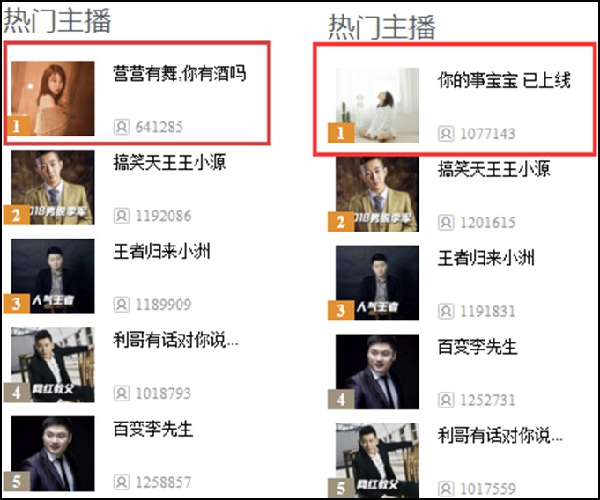Open left rank 3 人气王者 thumbnail
The height and width of the screenshot is (500, 600).
tap(53, 276)
